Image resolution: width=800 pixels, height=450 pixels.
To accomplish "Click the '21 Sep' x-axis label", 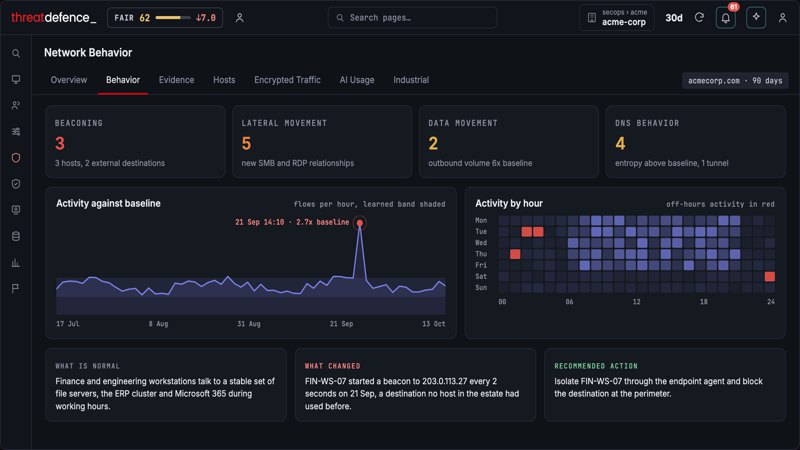I will pyautogui.click(x=341, y=324).
